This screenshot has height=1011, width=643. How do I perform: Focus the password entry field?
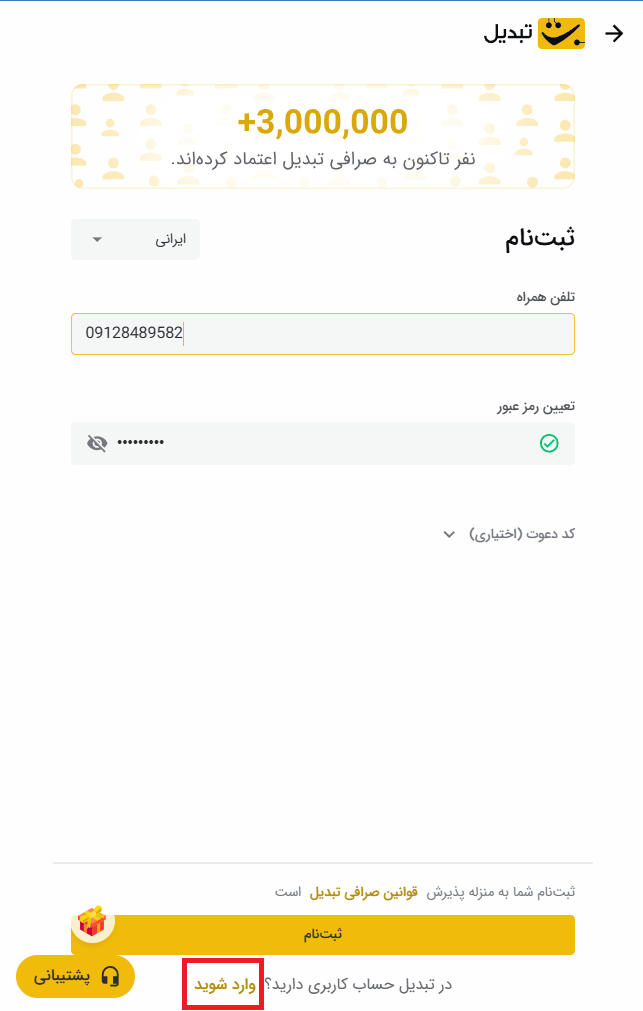click(322, 443)
